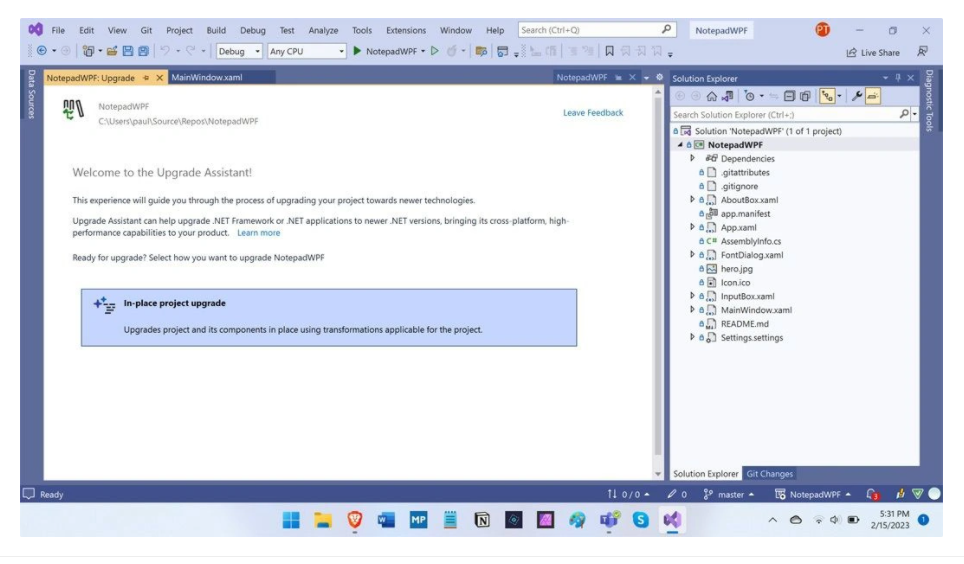Open Word from the taskbar
Screen dimensions: 964x564
pos(386,520)
